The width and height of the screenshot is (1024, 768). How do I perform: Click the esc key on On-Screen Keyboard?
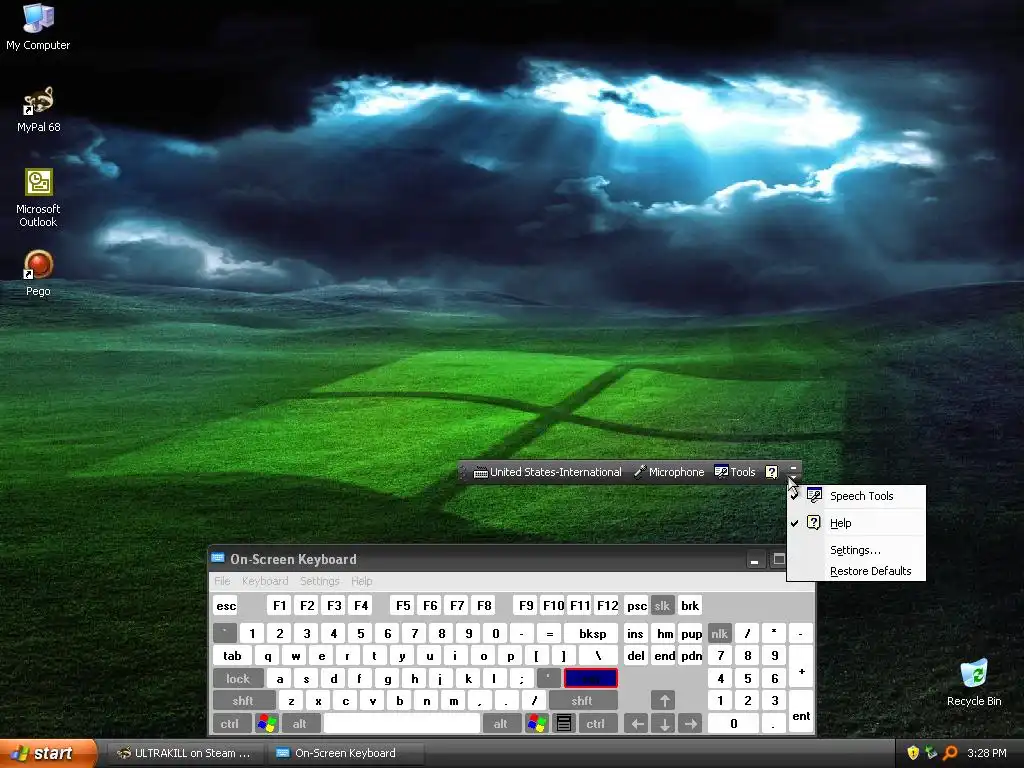(225, 605)
